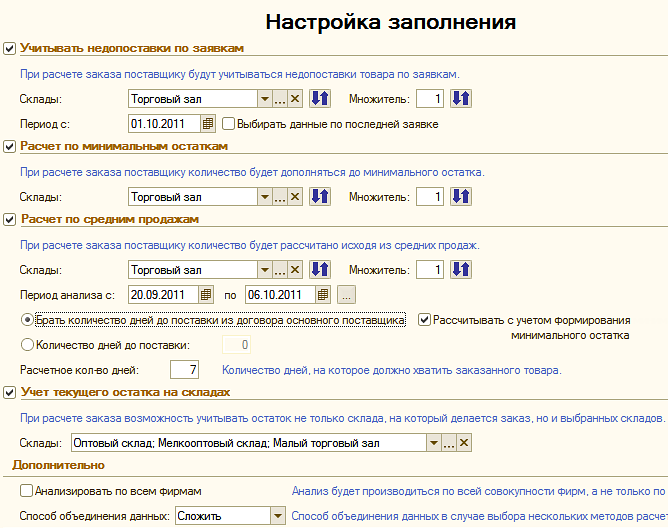Toggle Расчет по средним продажам checkbox

coord(9,220)
